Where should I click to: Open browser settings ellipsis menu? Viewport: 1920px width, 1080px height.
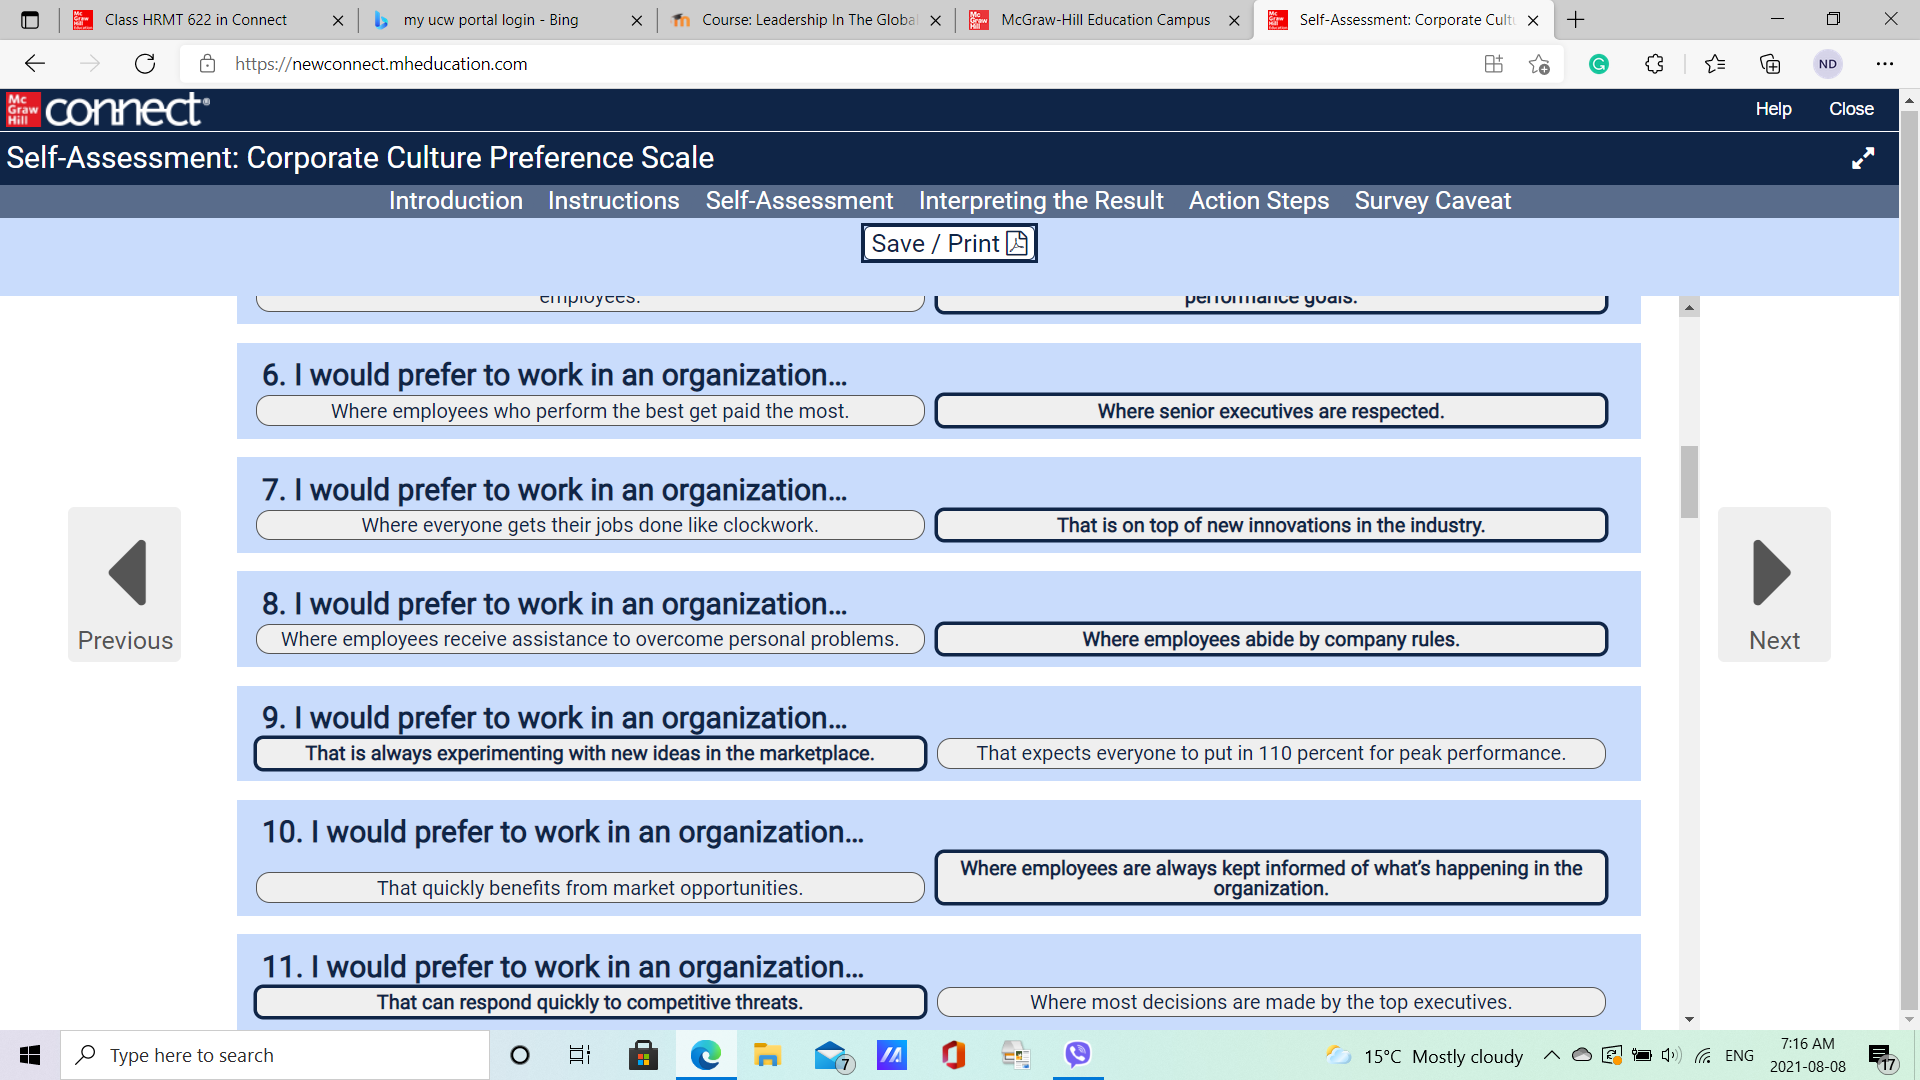[x=1885, y=64]
